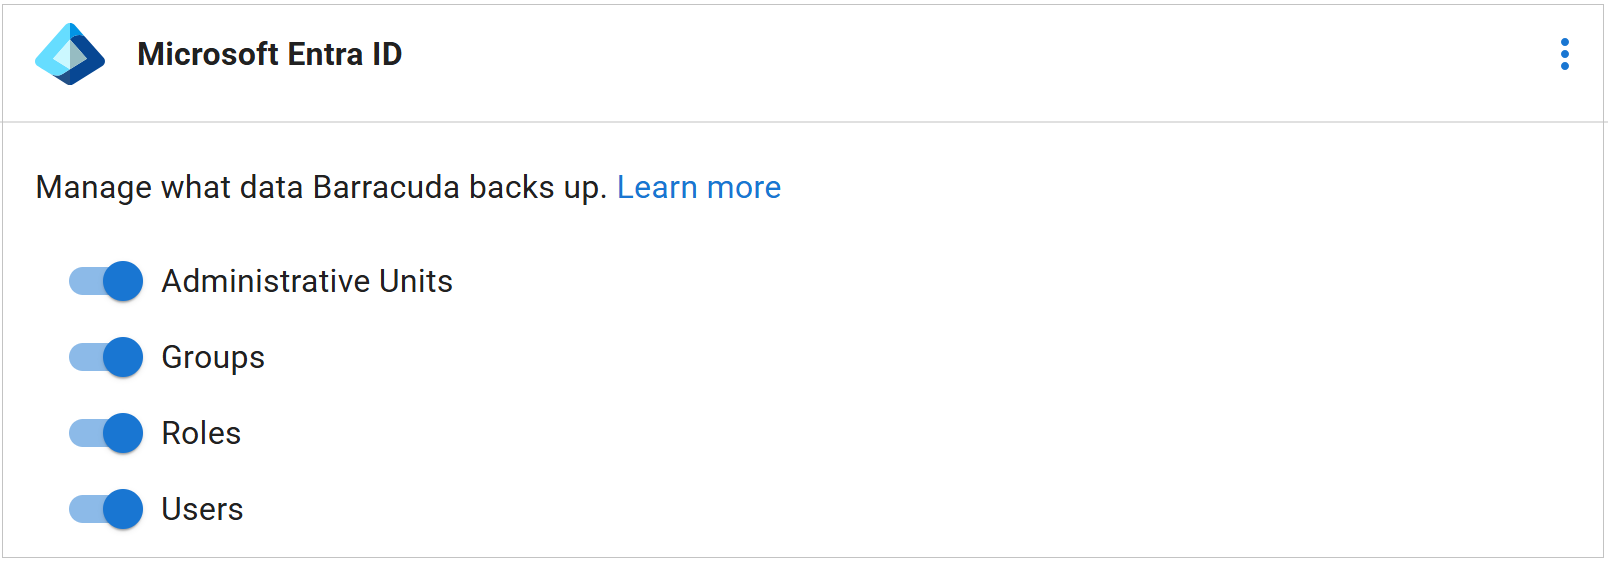Screen dimensions: 1608x562
Task: Switch off the Users backup toggle
Action: [106, 509]
